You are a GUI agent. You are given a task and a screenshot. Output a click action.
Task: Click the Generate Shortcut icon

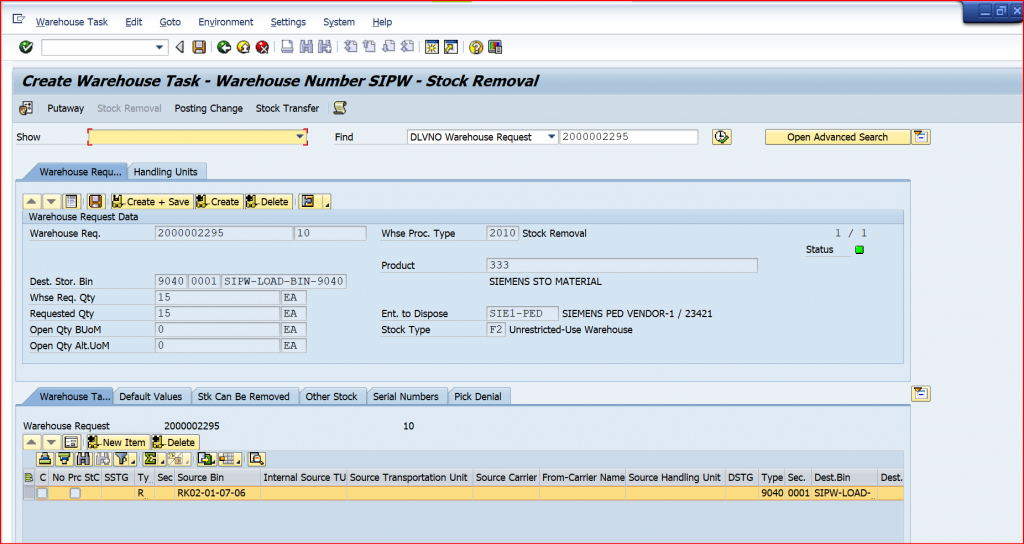click(x=451, y=47)
